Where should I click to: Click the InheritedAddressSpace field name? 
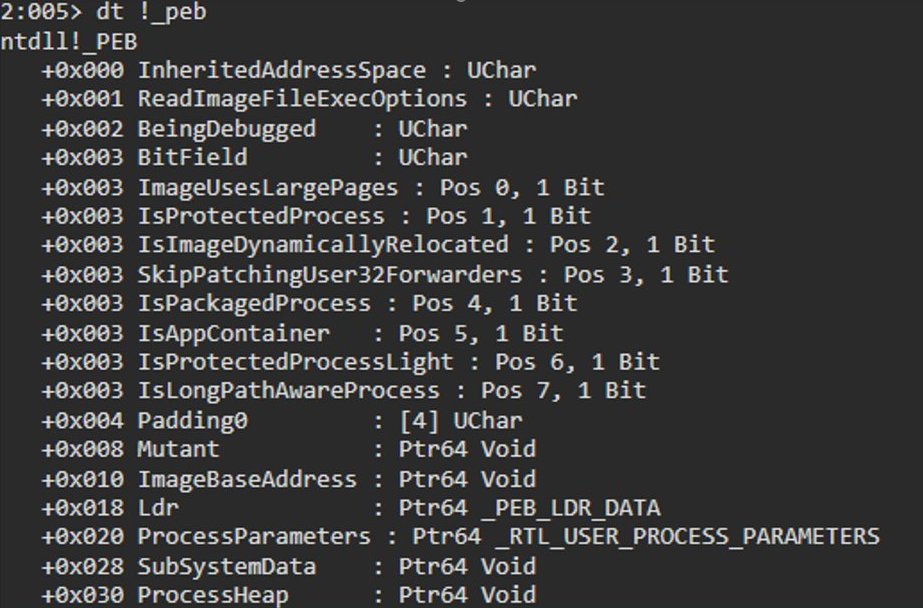(x=281, y=71)
